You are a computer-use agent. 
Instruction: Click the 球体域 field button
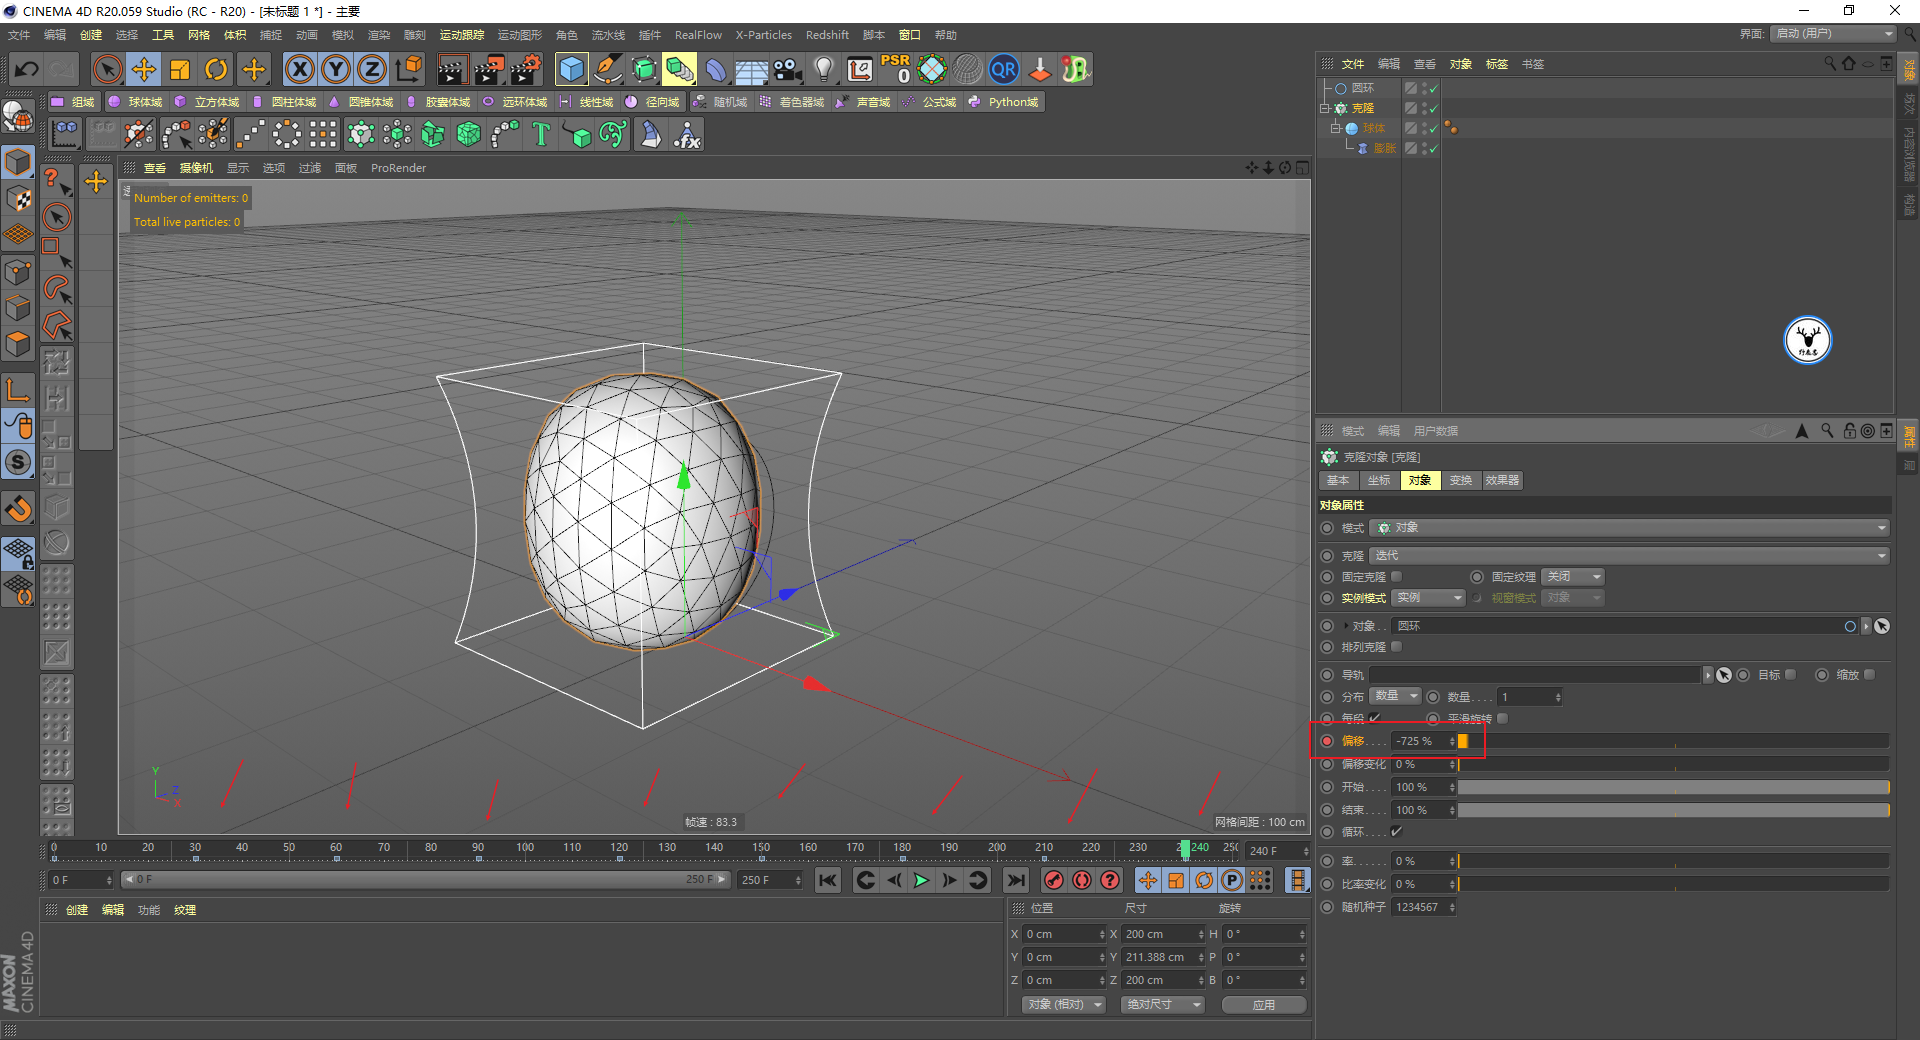(135, 102)
